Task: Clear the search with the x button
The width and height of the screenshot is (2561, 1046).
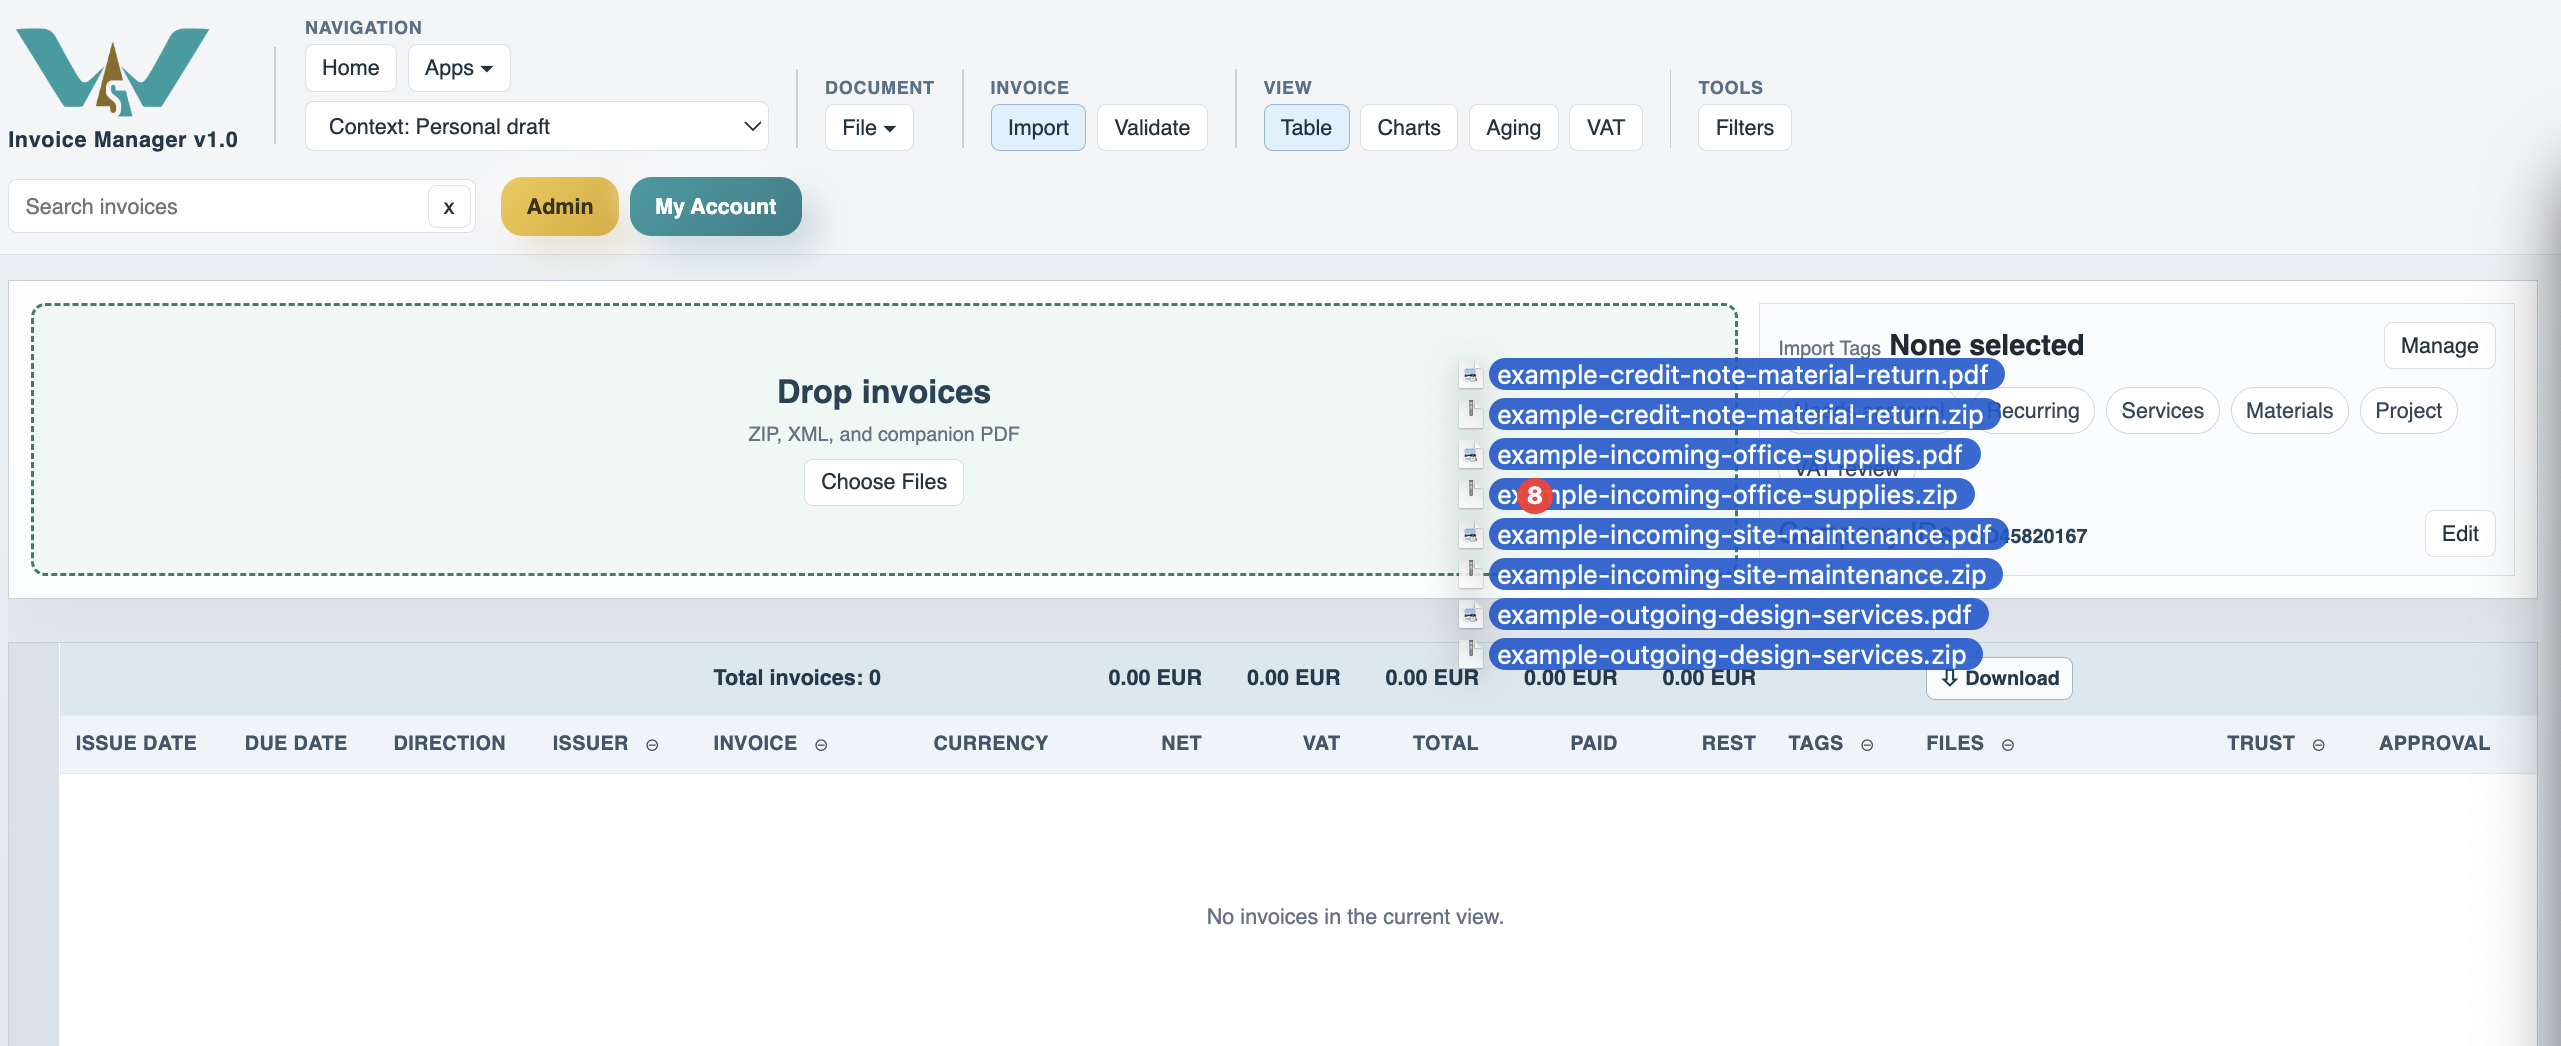Action: click(x=449, y=207)
